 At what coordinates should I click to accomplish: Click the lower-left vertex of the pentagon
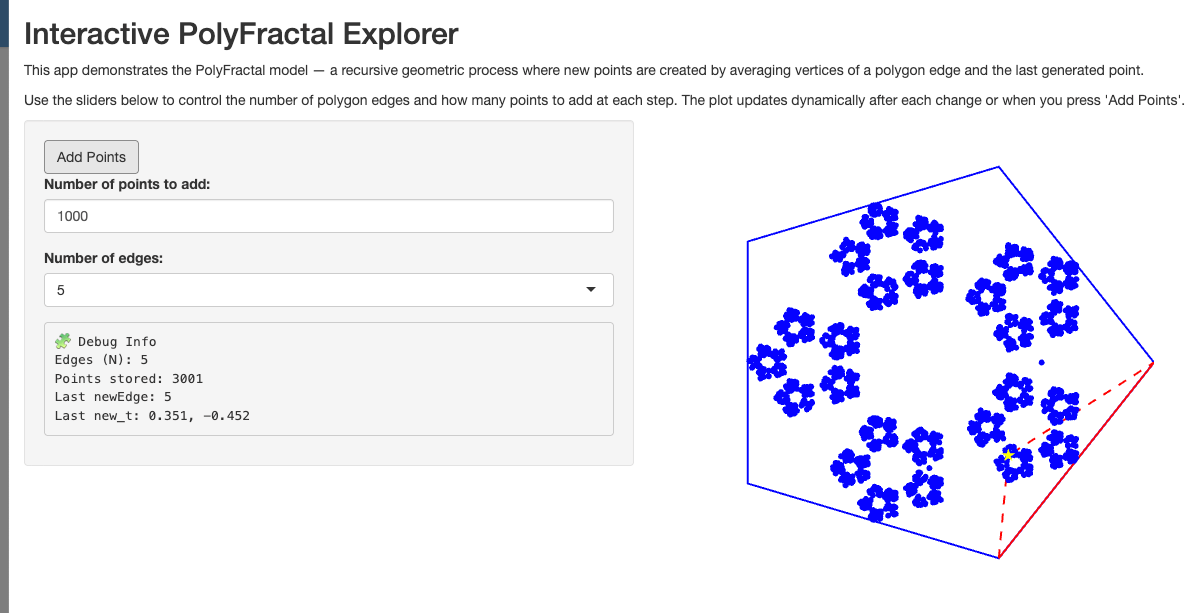pyautogui.click(x=748, y=483)
